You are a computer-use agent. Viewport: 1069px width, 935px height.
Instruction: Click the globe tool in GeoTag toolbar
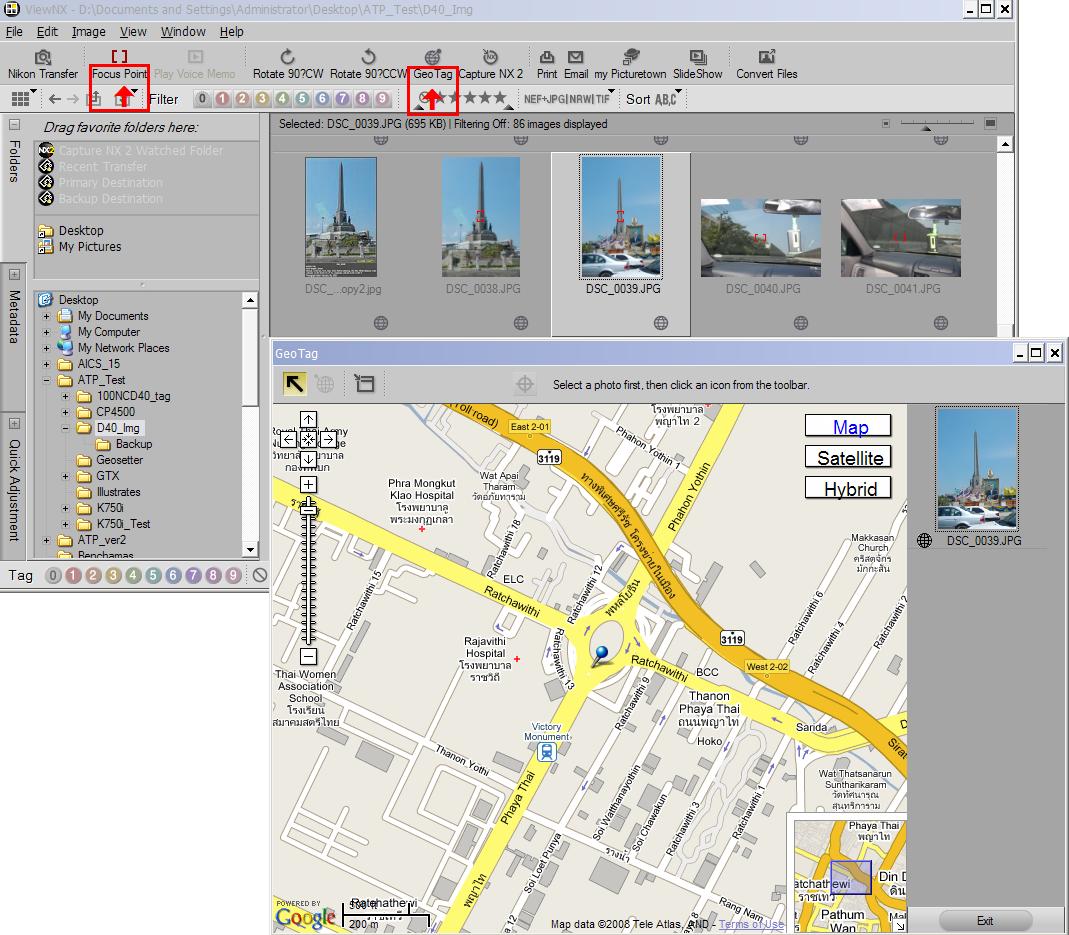coord(325,384)
